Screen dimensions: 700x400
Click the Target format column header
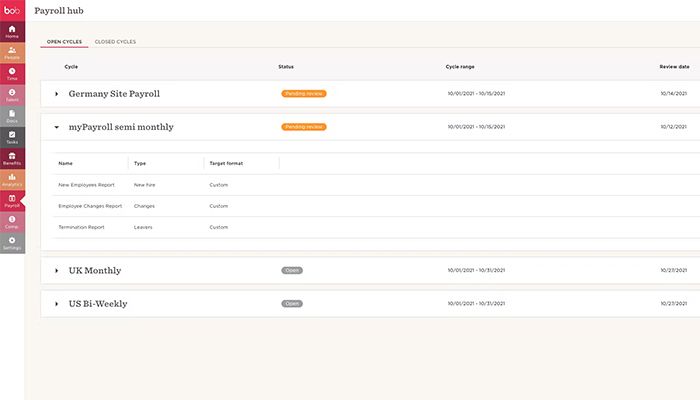[226, 163]
